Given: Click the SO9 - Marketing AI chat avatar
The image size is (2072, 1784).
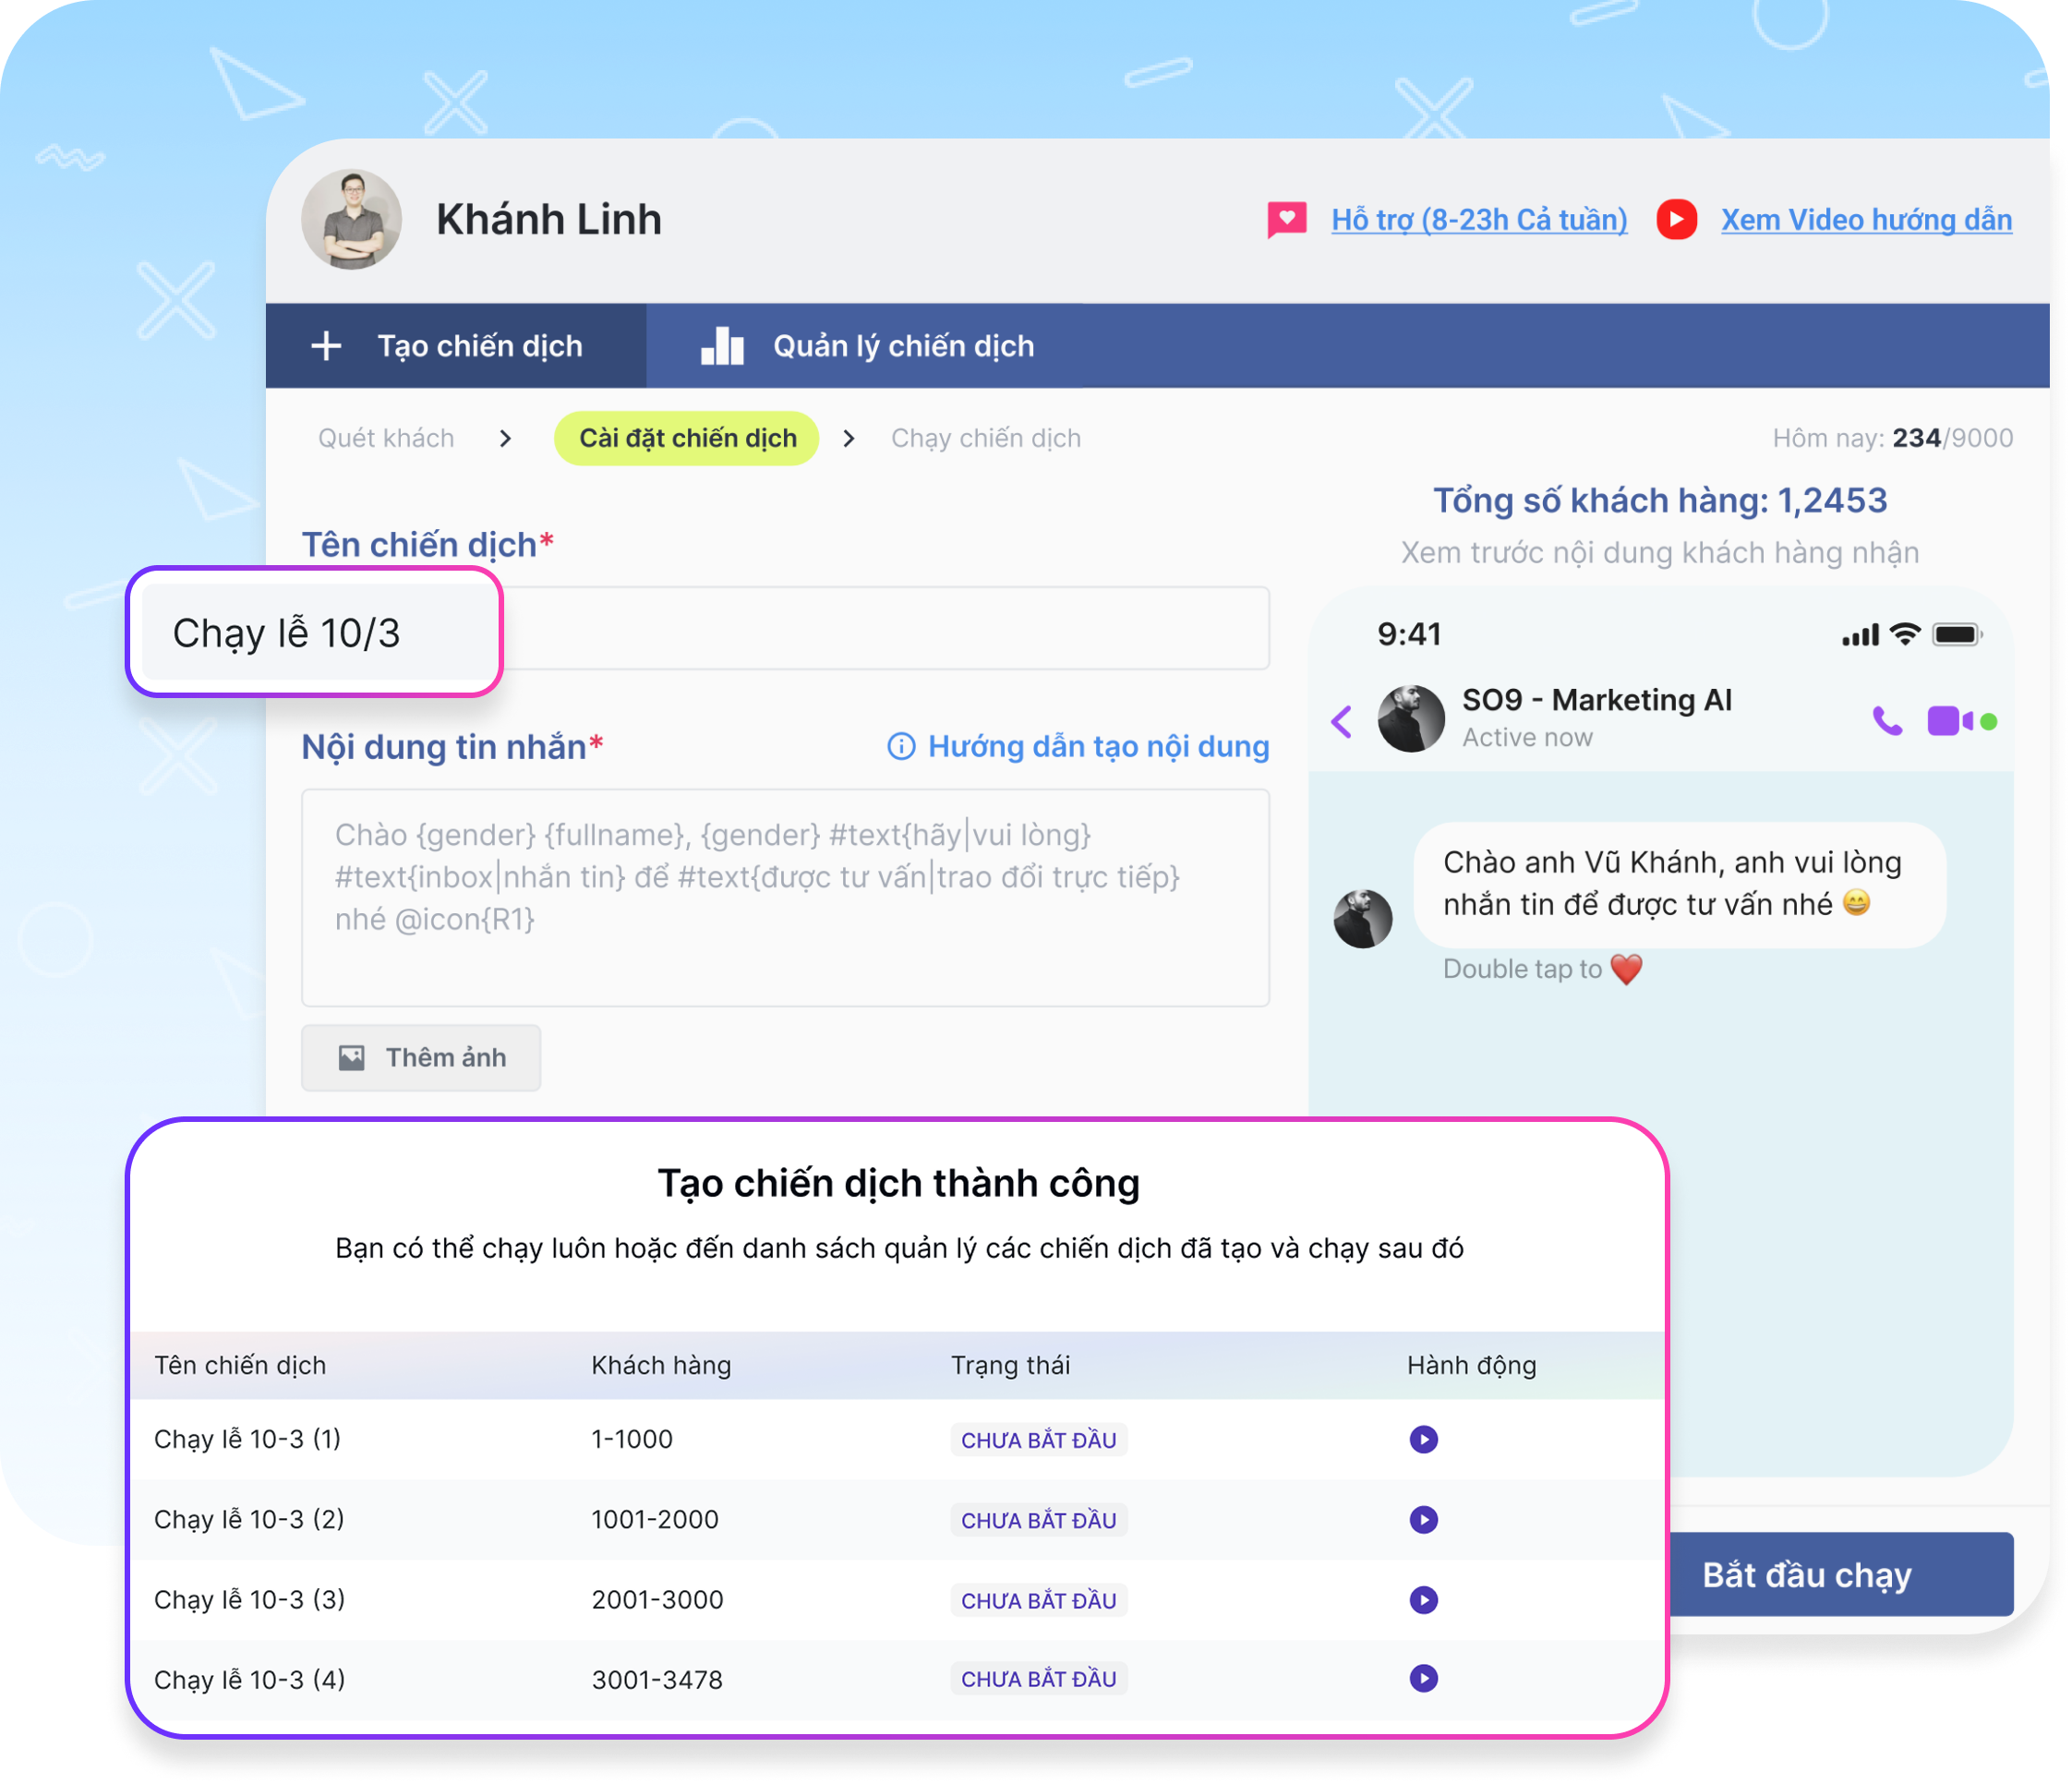Looking at the screenshot, I should [x=1411, y=718].
